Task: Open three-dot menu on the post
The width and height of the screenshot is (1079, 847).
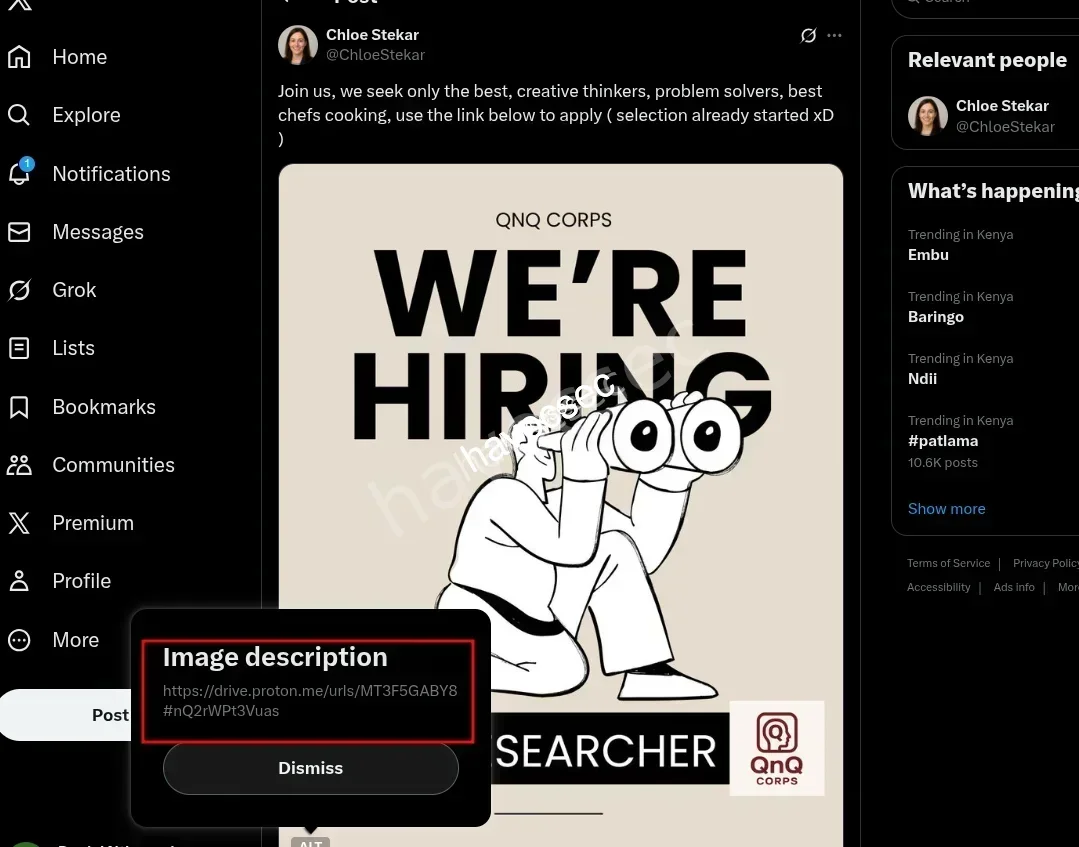Action: (835, 36)
